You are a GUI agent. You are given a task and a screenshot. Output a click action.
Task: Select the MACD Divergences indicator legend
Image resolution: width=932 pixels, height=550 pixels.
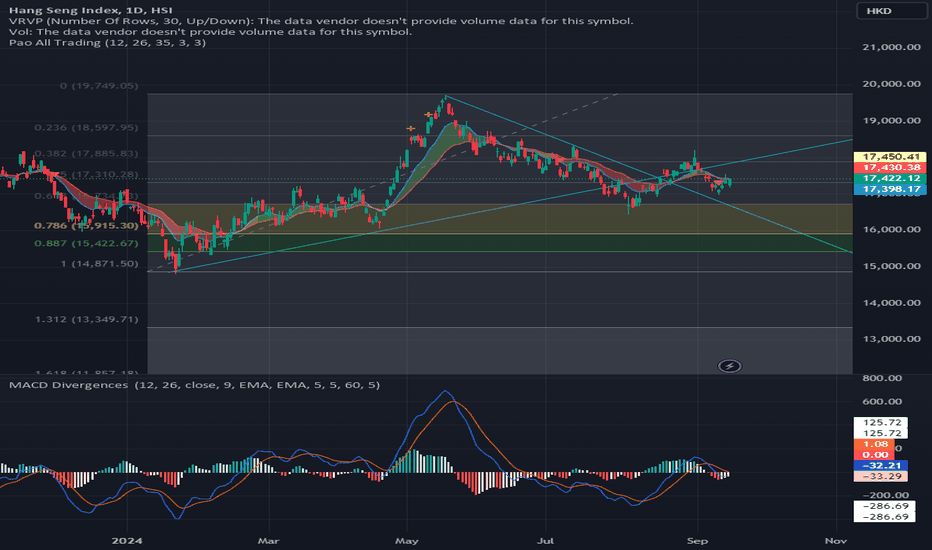coord(194,385)
